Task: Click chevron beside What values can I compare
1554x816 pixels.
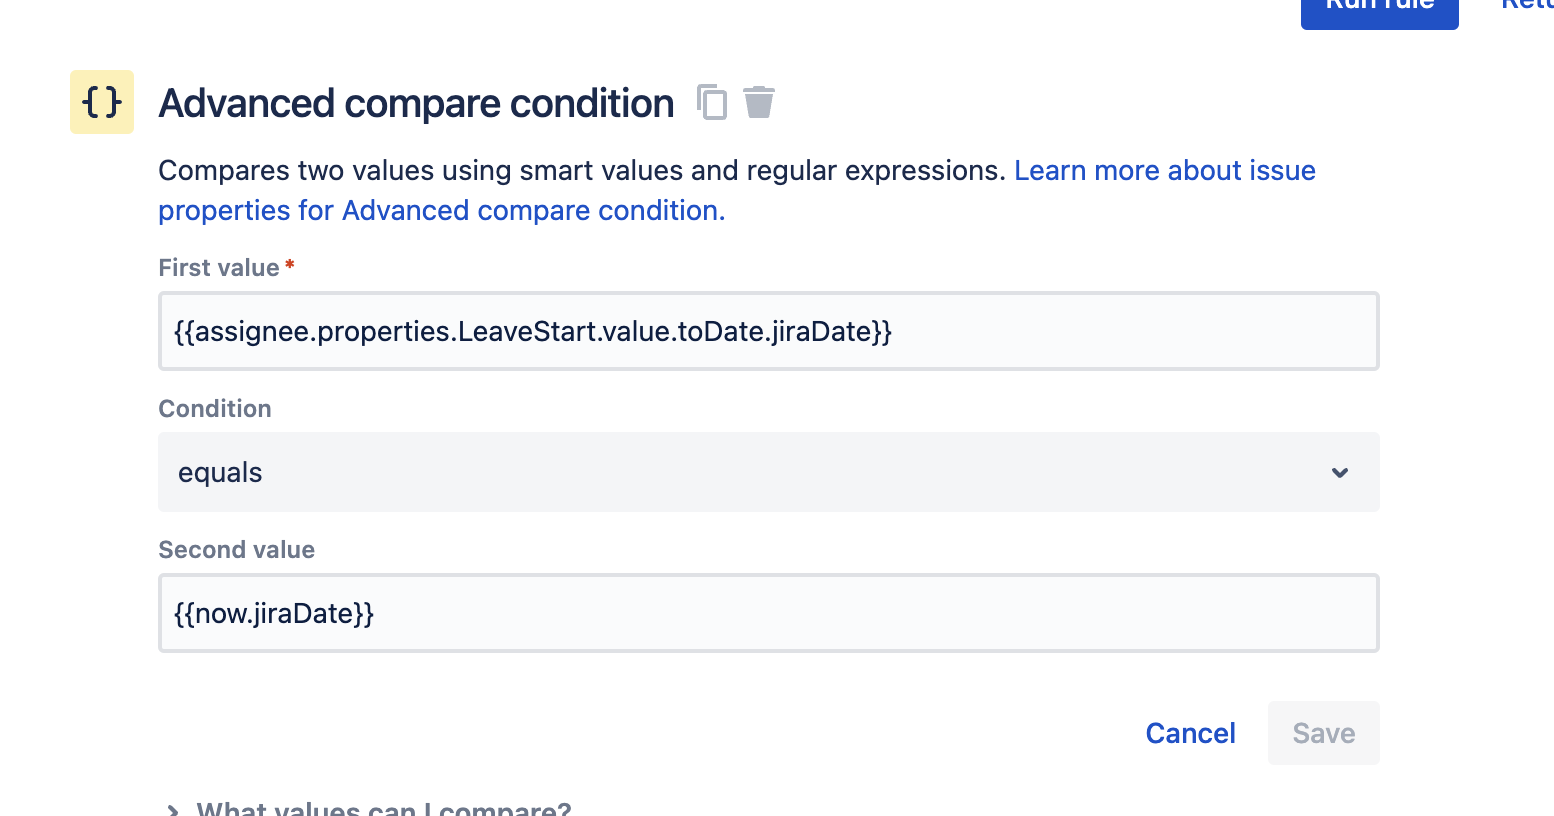Action: point(173,810)
